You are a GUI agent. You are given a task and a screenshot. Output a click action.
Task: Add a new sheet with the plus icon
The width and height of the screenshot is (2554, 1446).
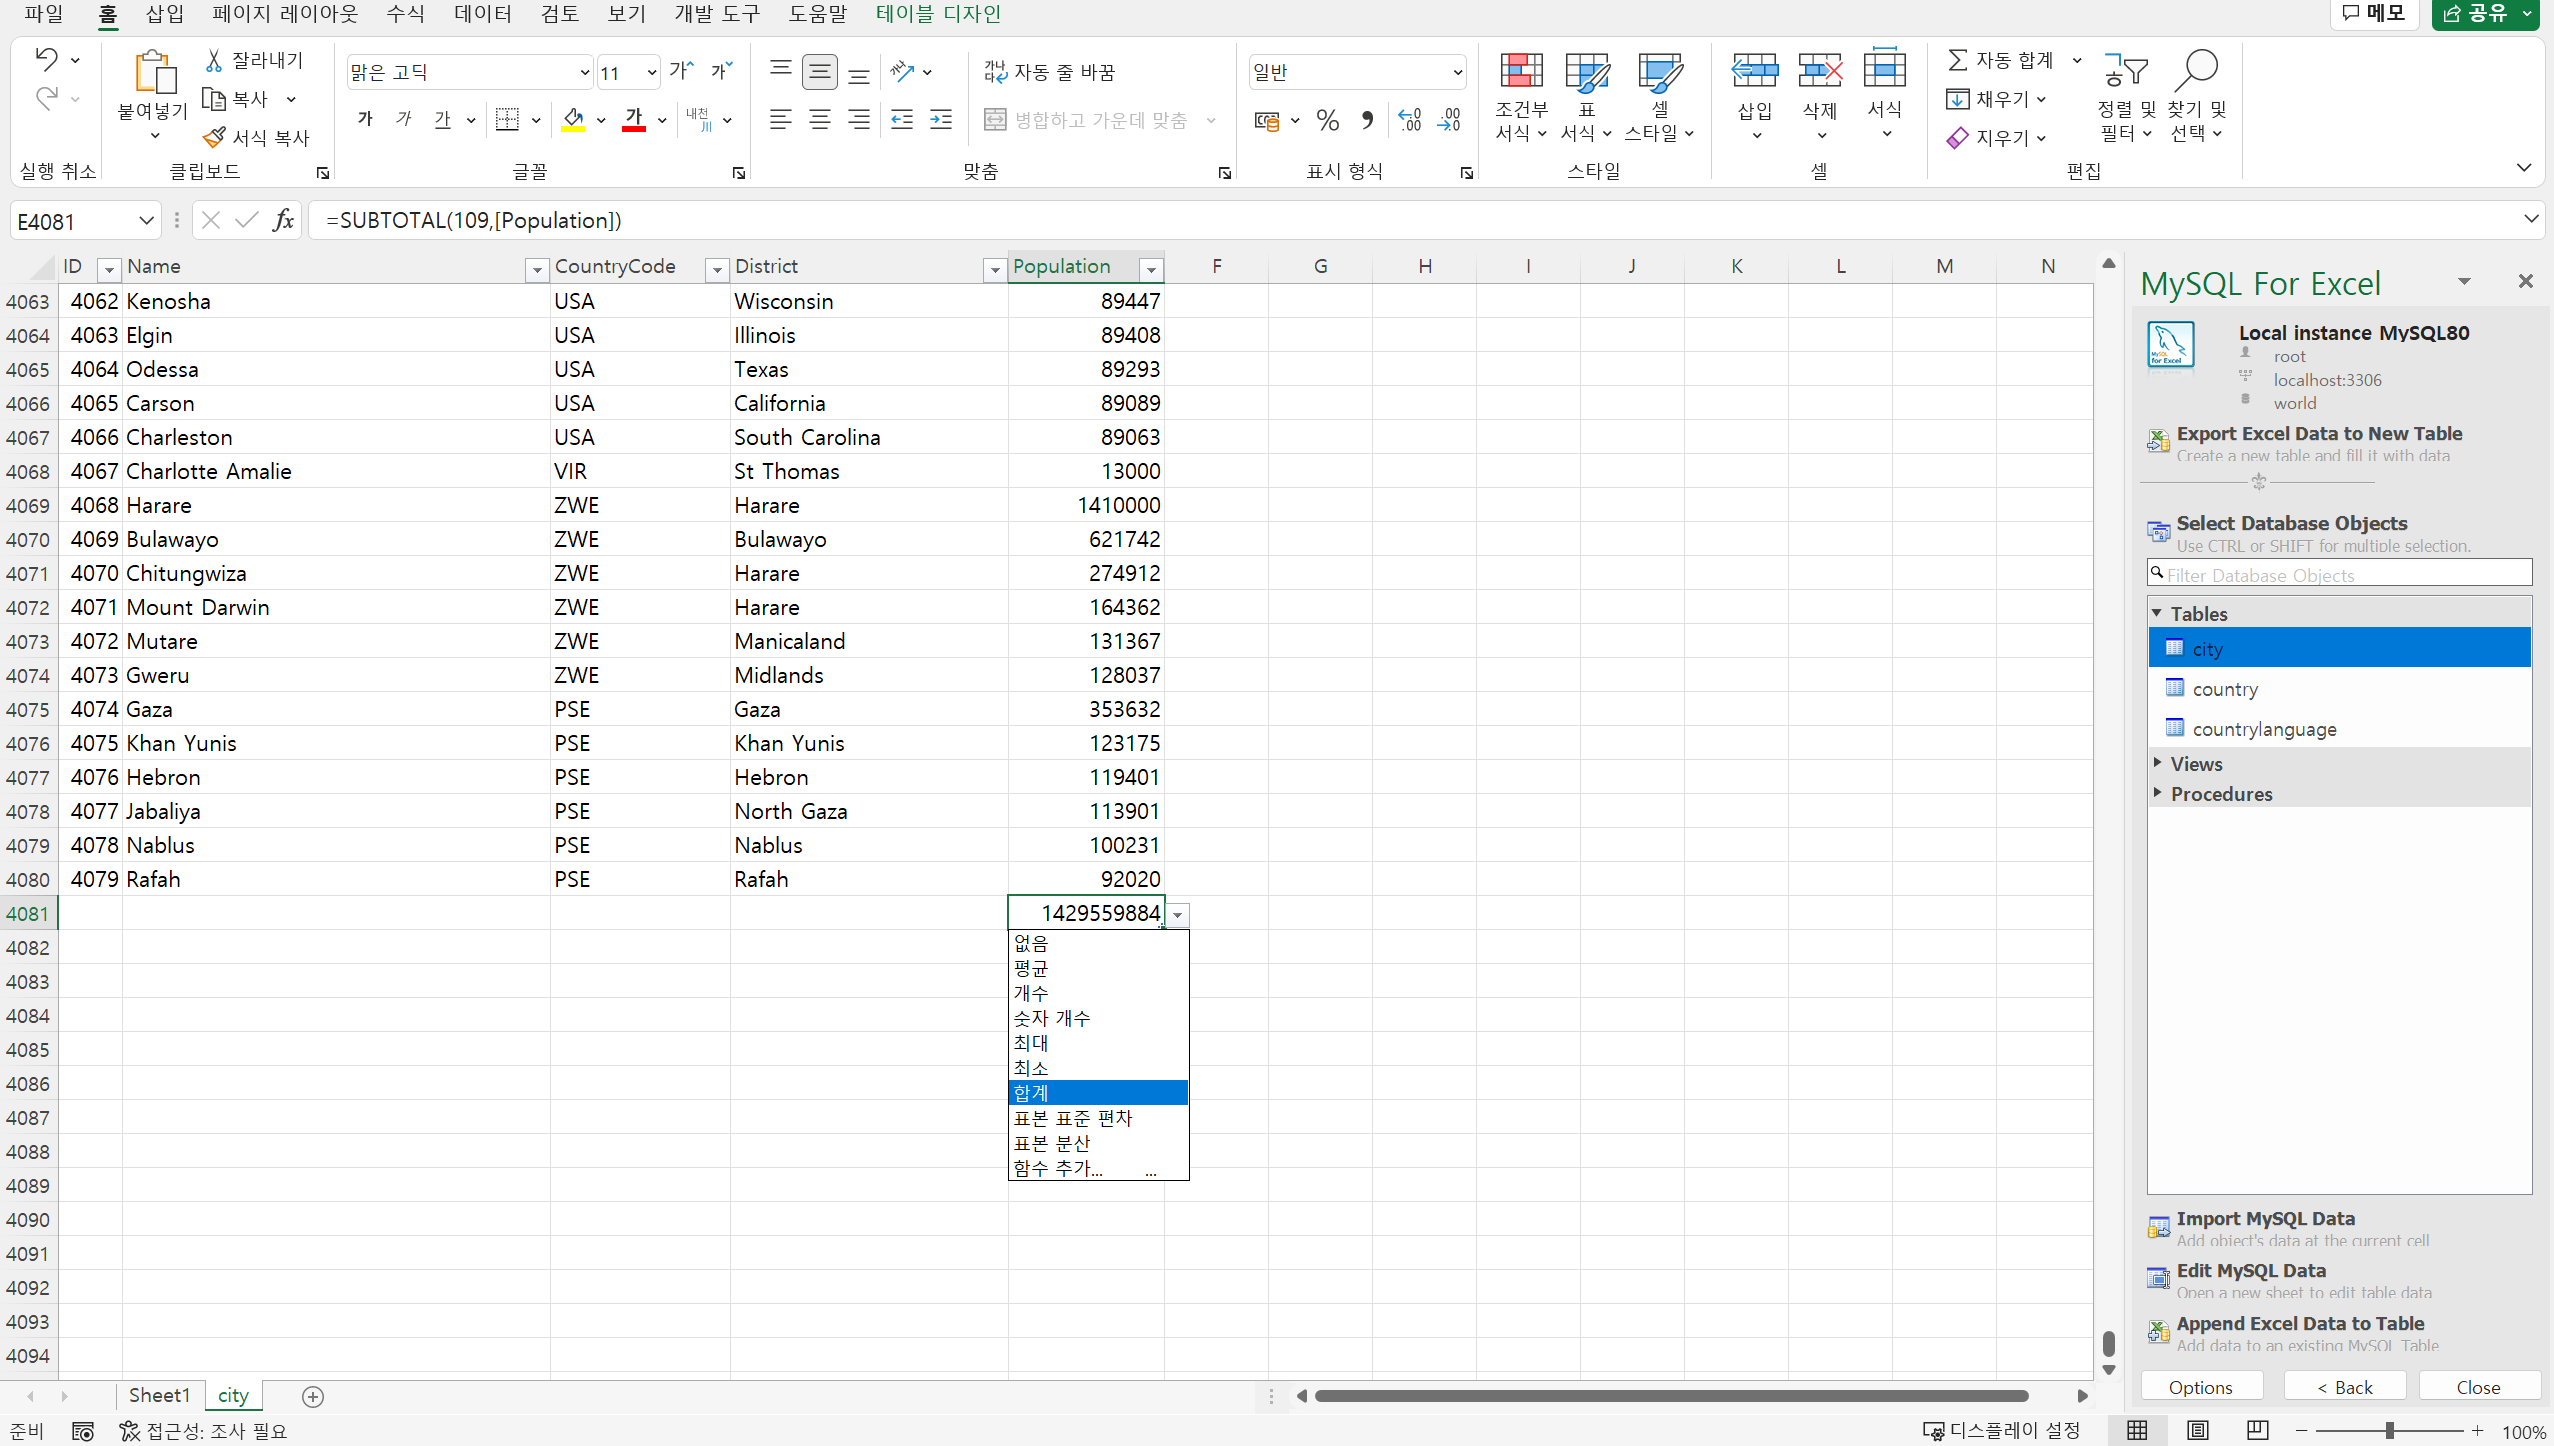(x=313, y=1397)
